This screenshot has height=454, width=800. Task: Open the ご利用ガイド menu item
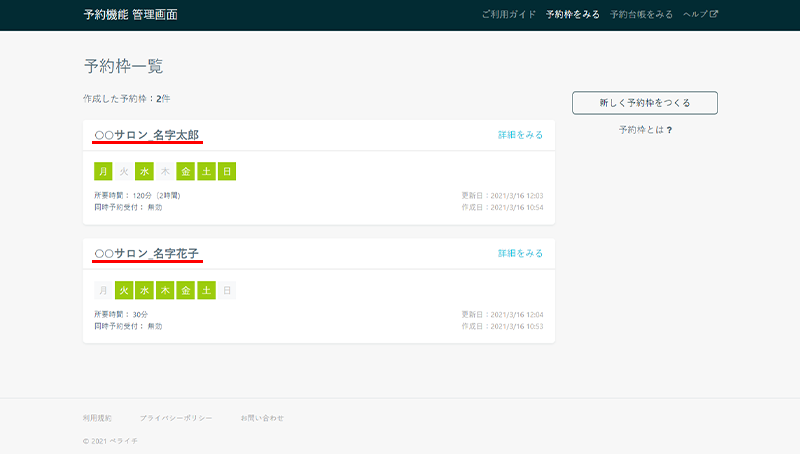pyautogui.click(x=509, y=15)
